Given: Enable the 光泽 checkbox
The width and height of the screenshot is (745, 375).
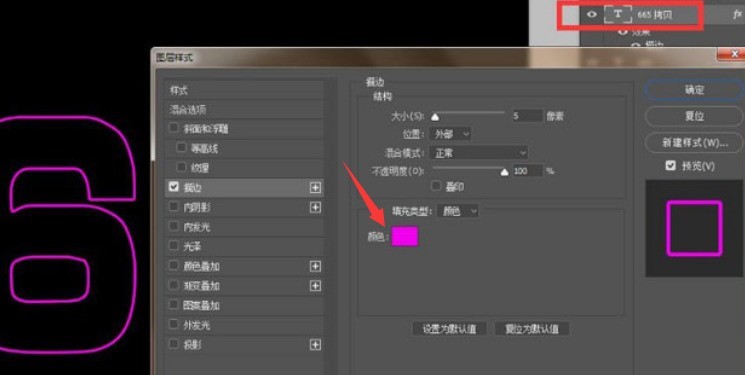Looking at the screenshot, I should point(173,246).
